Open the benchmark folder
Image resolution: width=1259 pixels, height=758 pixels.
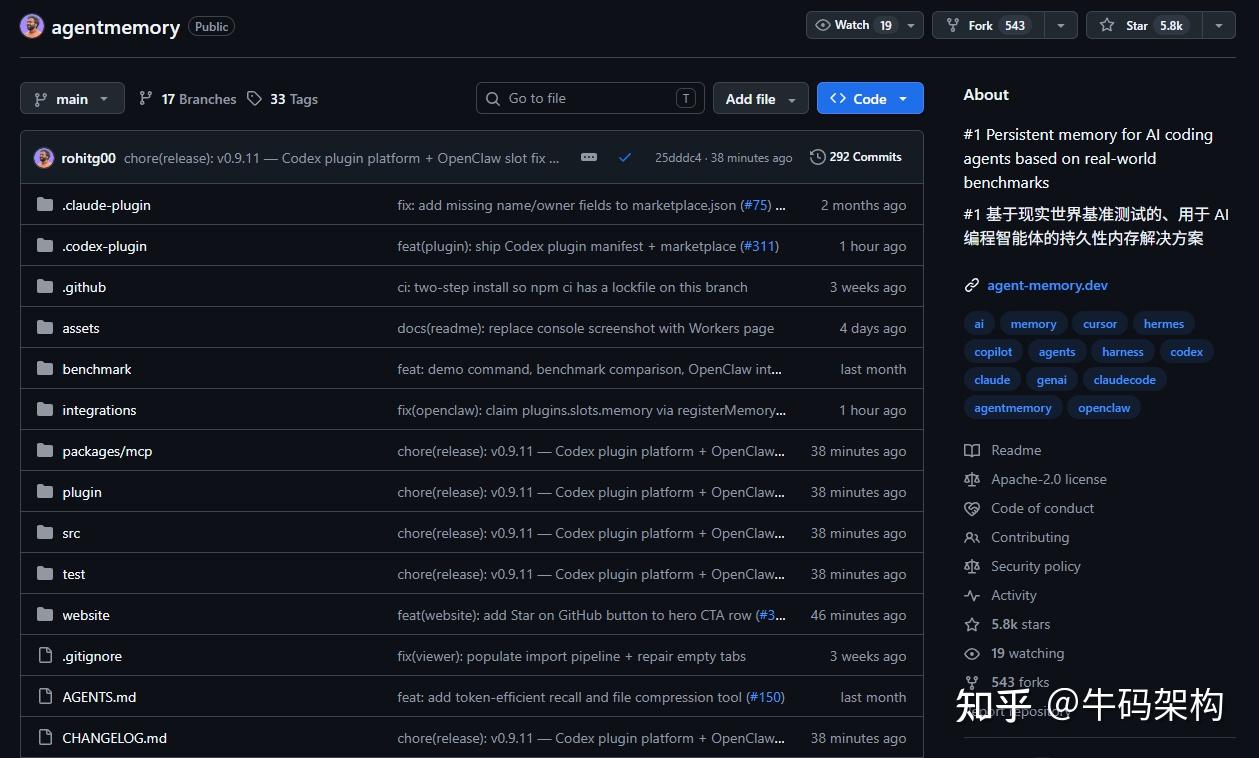97,369
